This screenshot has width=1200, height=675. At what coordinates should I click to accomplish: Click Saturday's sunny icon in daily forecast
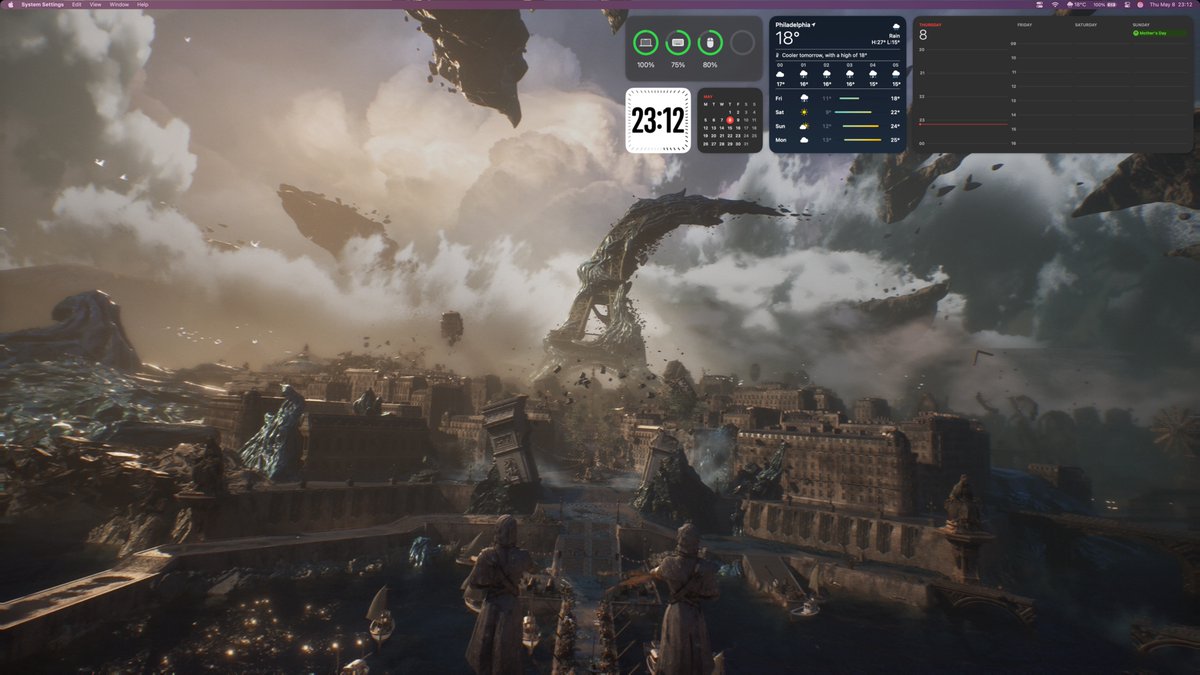[804, 112]
